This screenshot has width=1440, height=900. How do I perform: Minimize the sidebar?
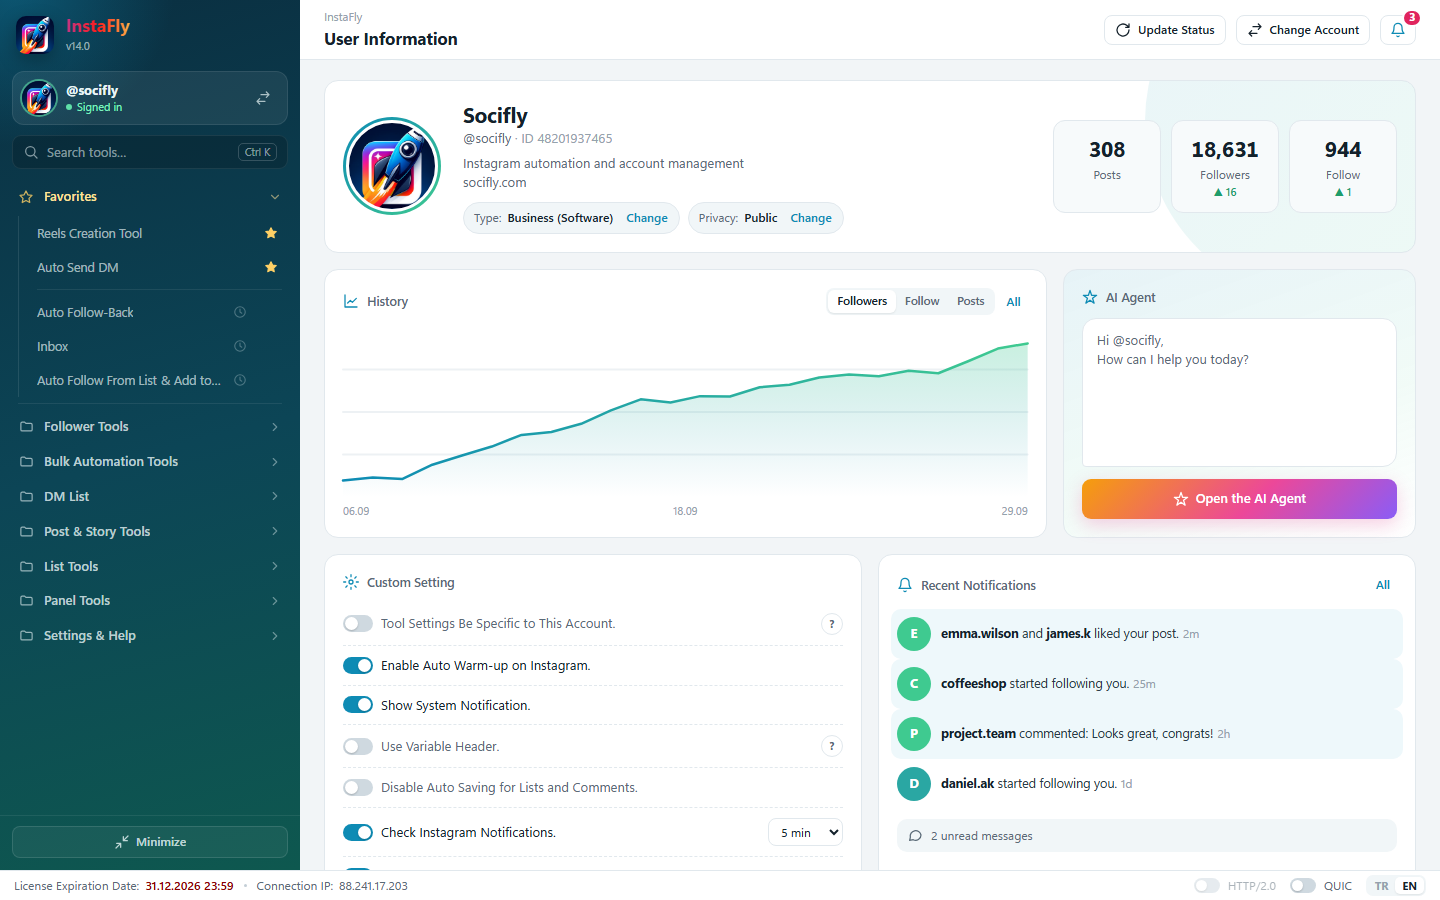(150, 842)
